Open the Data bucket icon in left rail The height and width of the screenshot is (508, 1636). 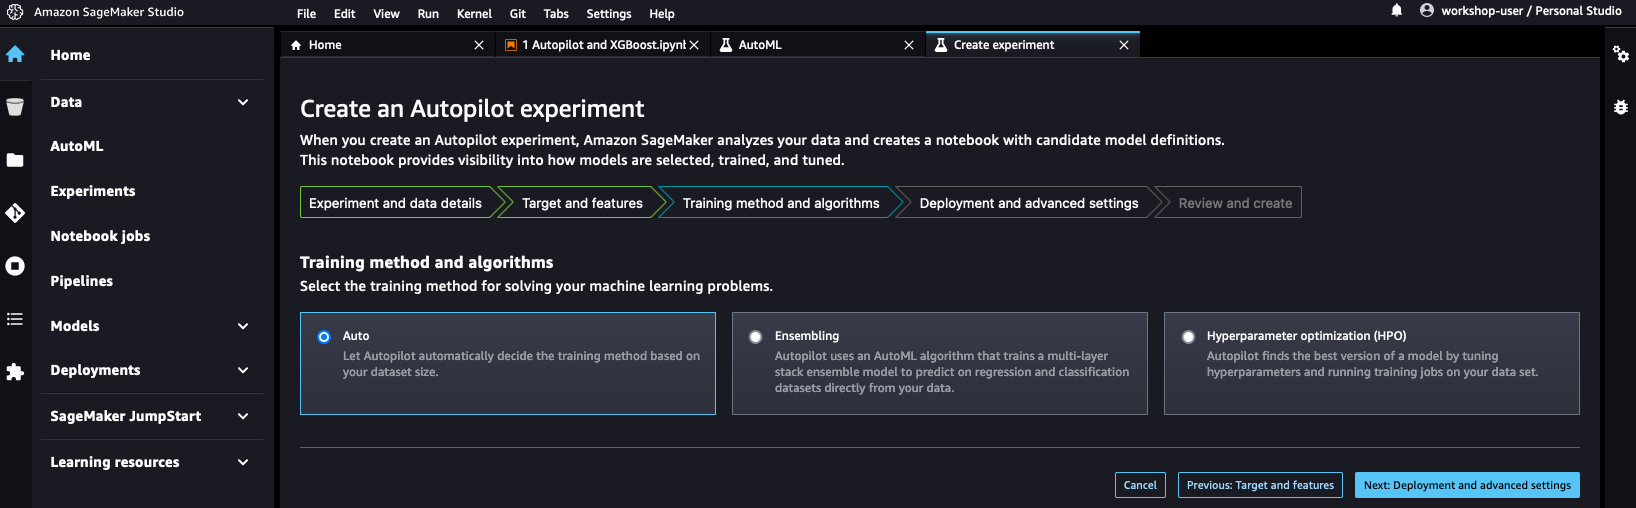pos(15,107)
